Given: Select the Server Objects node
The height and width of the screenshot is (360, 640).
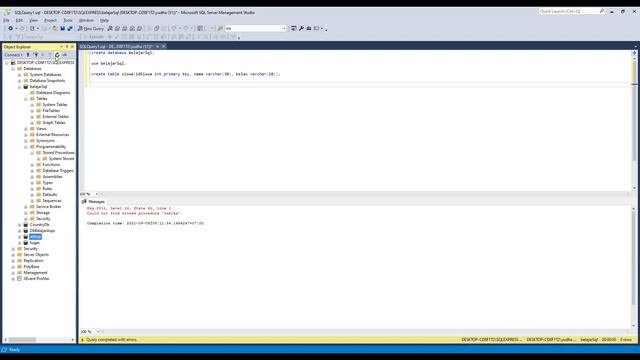Looking at the screenshot, I should 36,255.
